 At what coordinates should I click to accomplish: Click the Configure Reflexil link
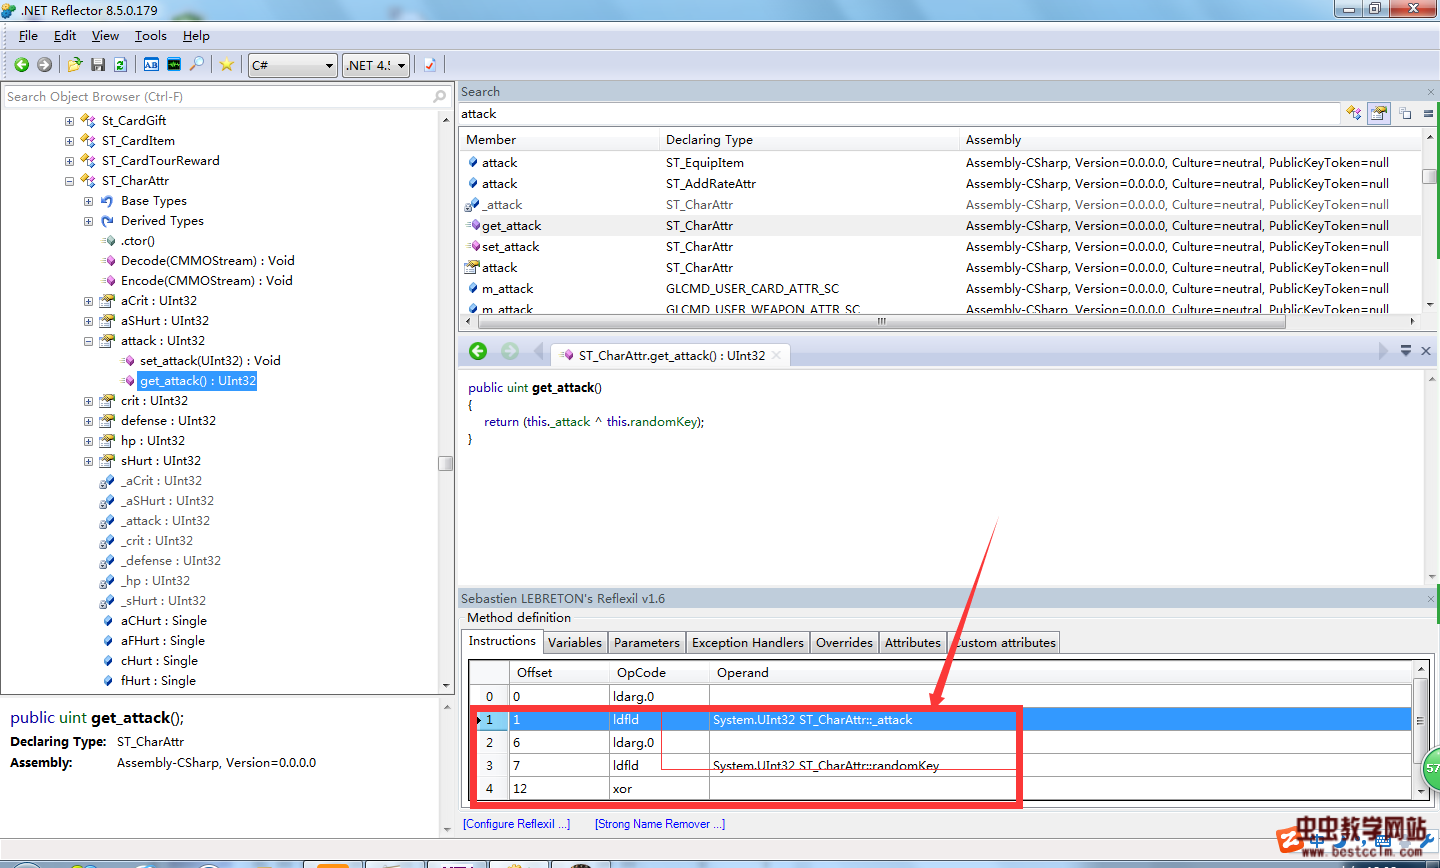(x=517, y=824)
